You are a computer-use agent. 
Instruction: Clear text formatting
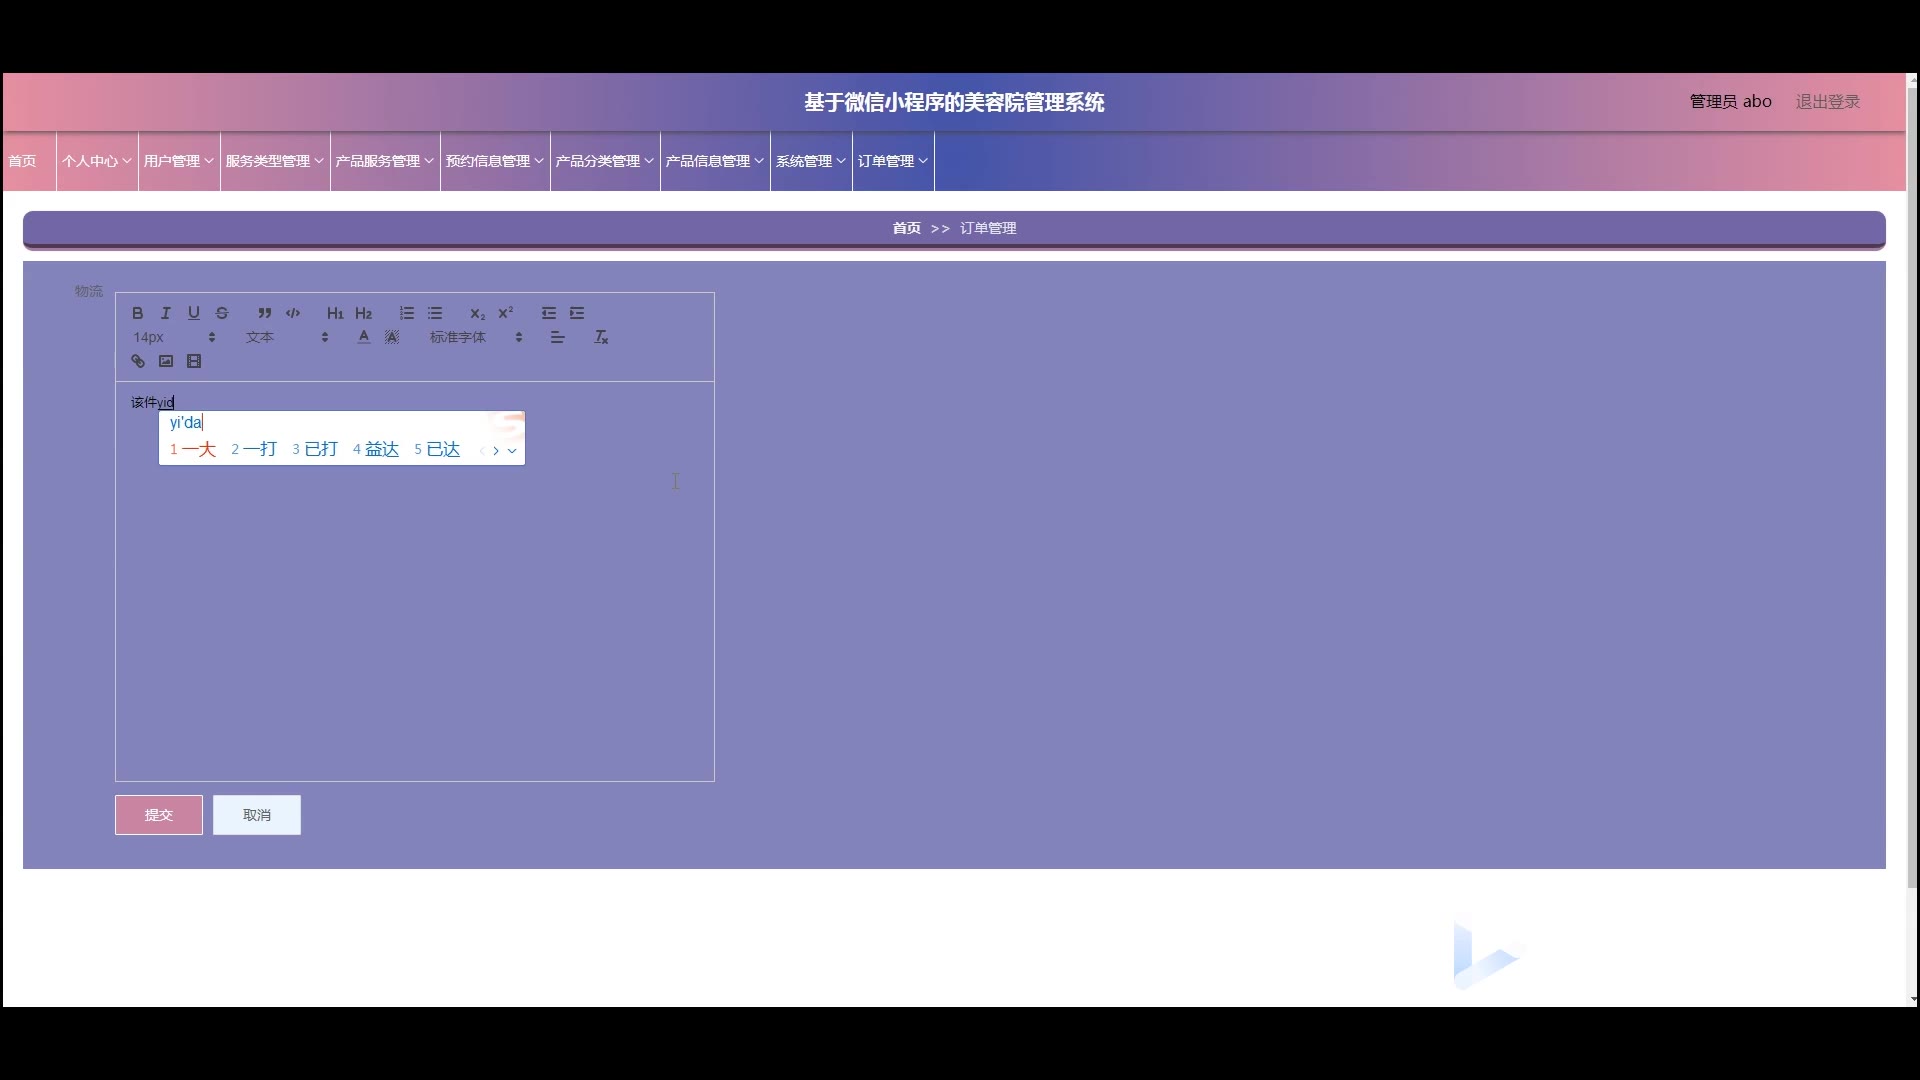(x=601, y=337)
